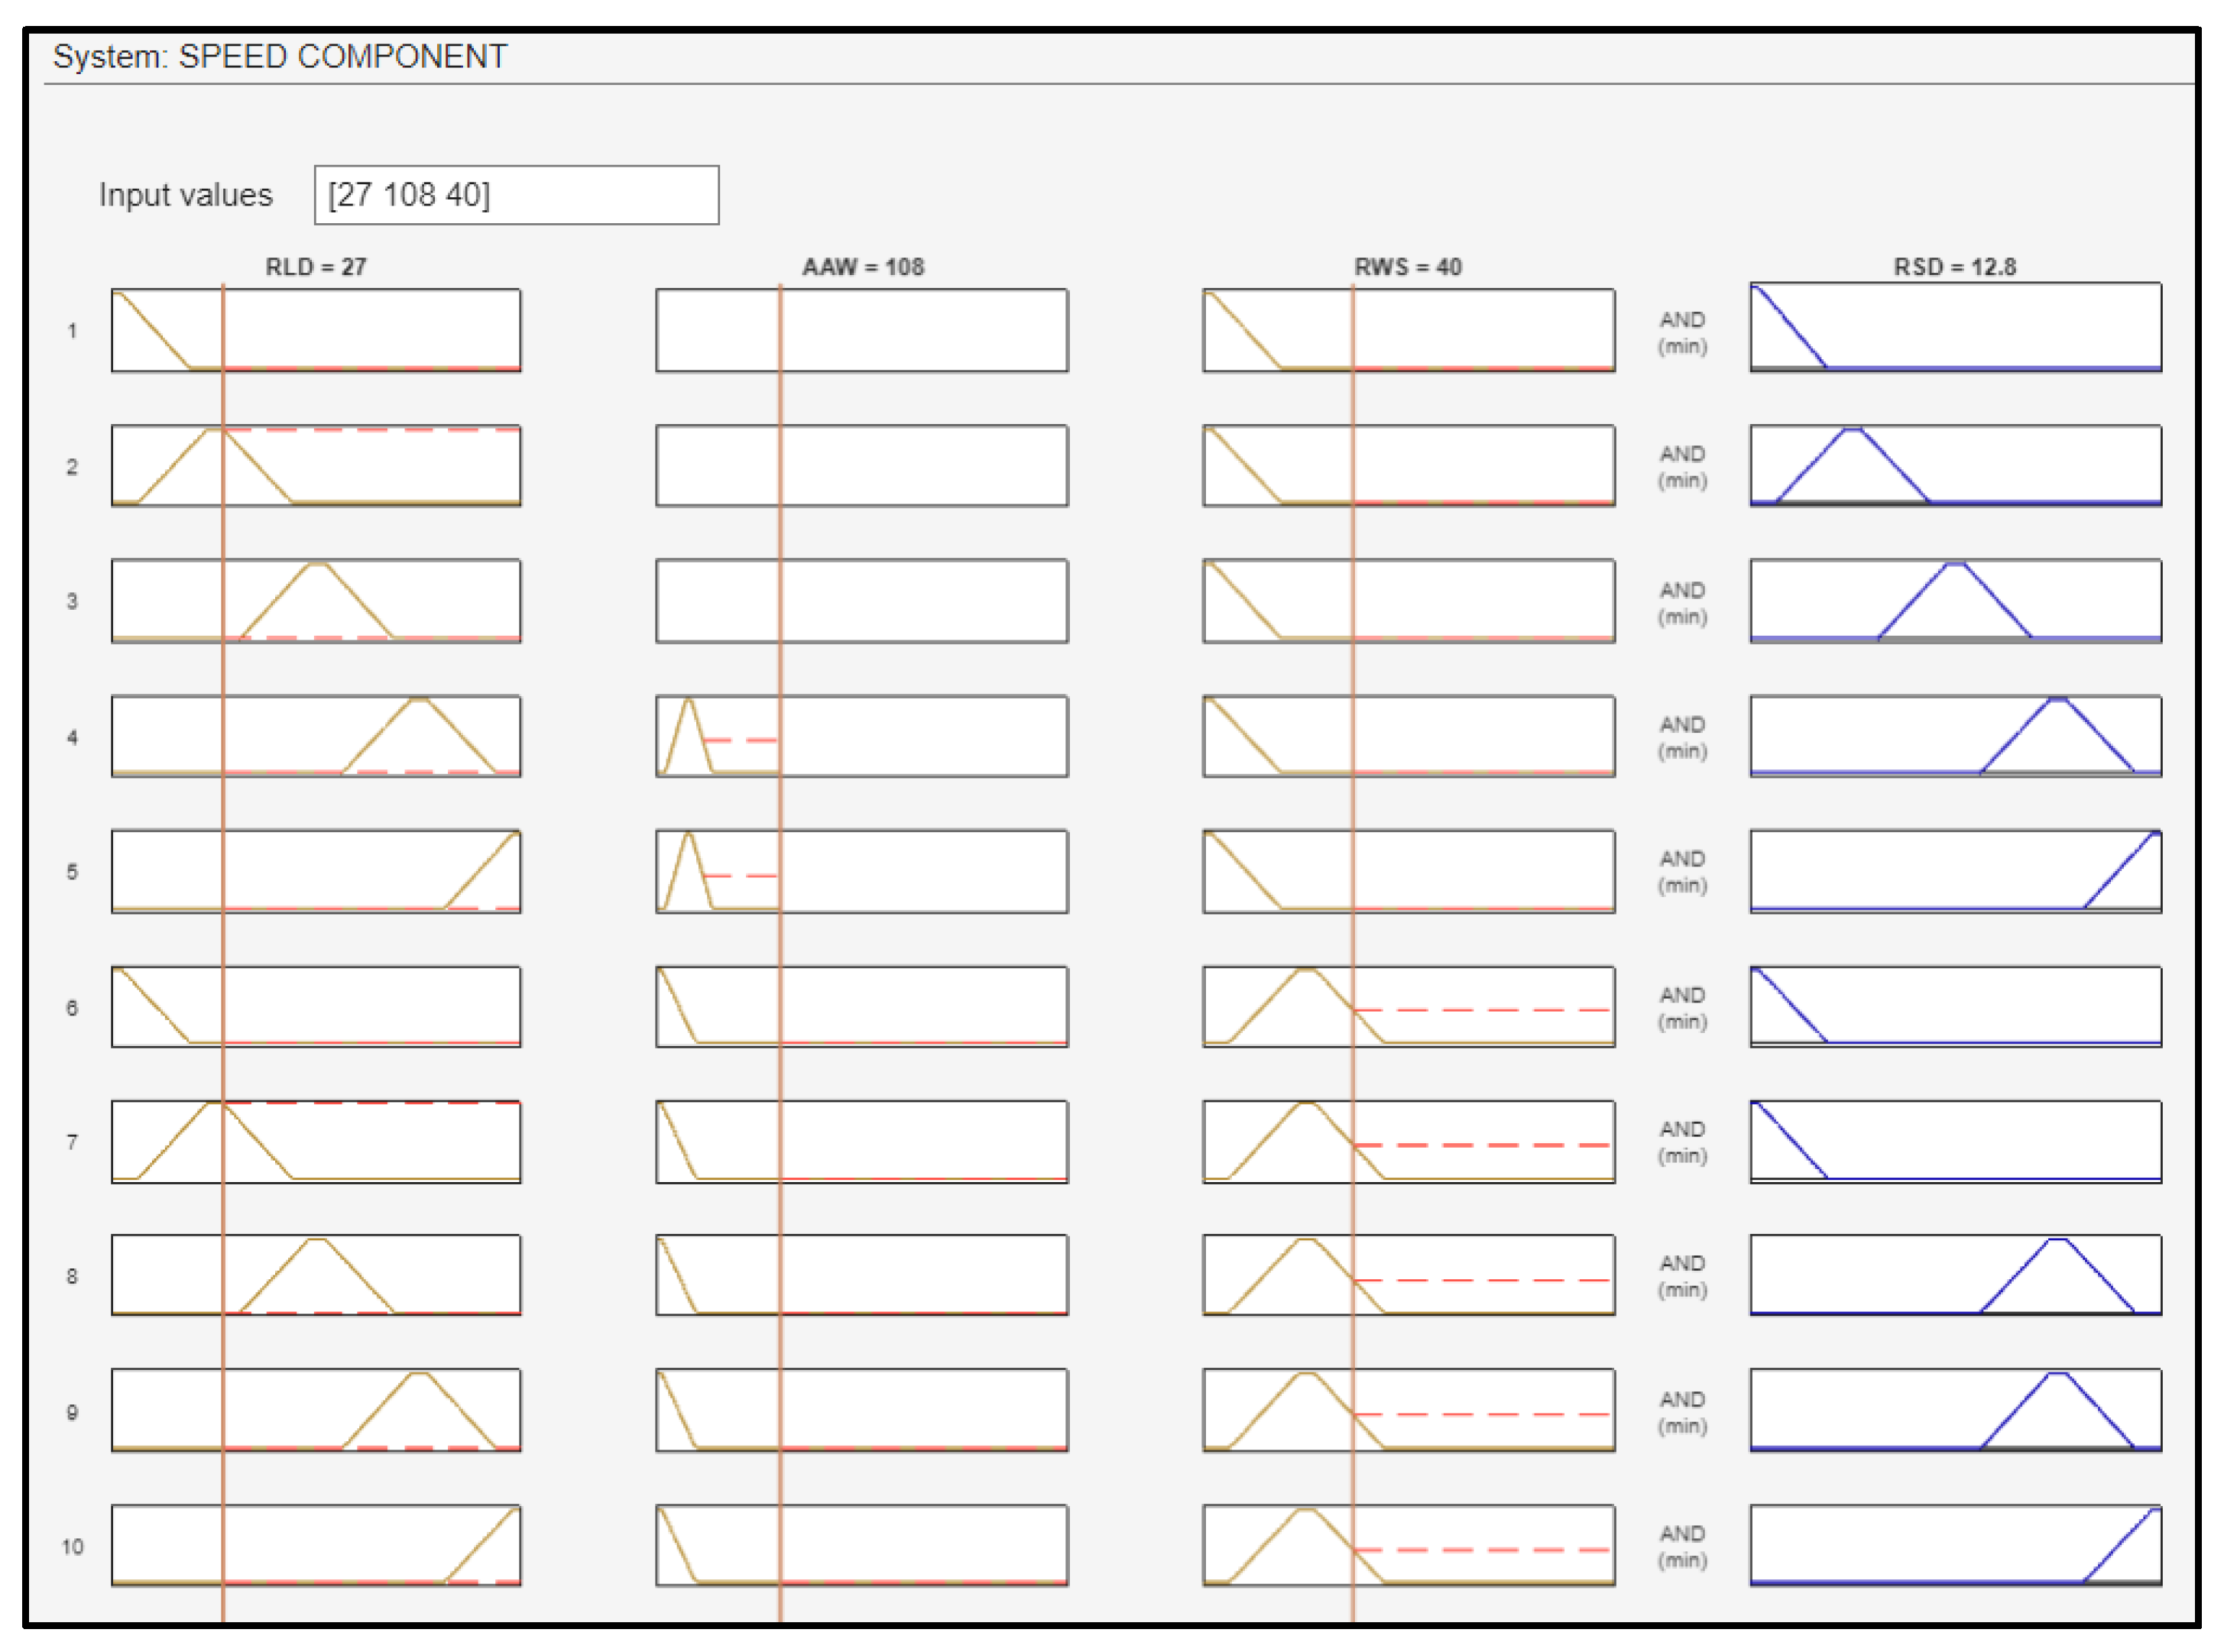This screenshot has width=2224, height=1652.
Task: Click rule 1 RLD membership plot
Action: 316,330
